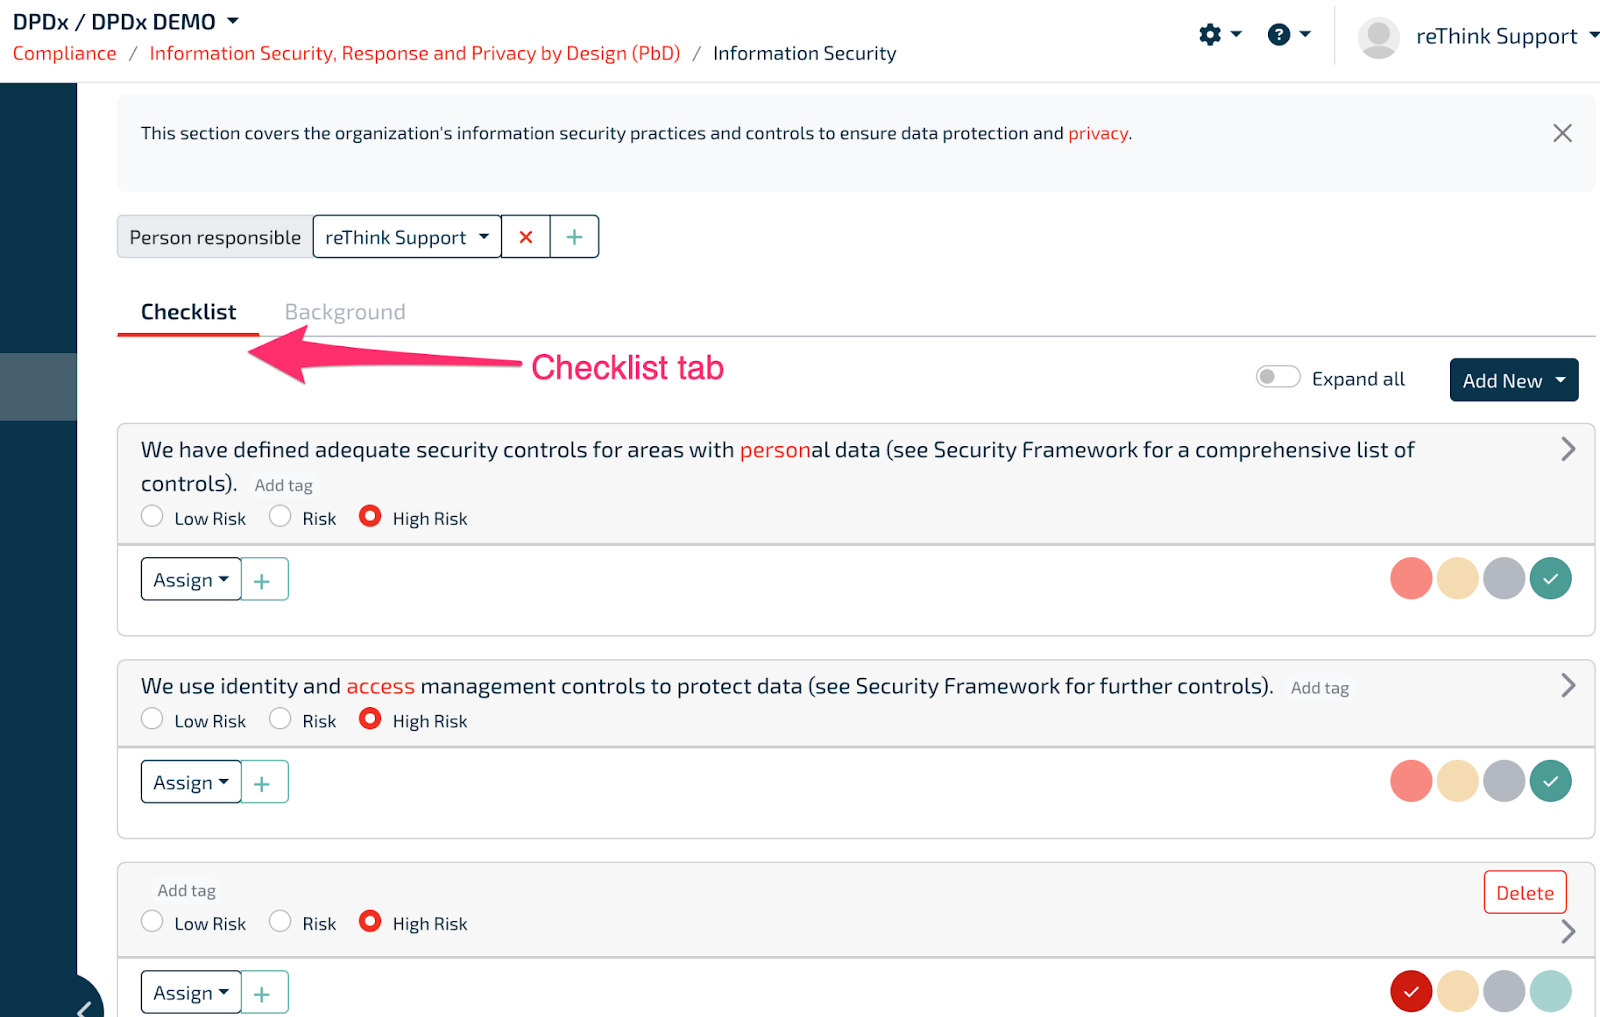Select the Checklist tab
This screenshot has width=1600, height=1017.
(x=187, y=311)
